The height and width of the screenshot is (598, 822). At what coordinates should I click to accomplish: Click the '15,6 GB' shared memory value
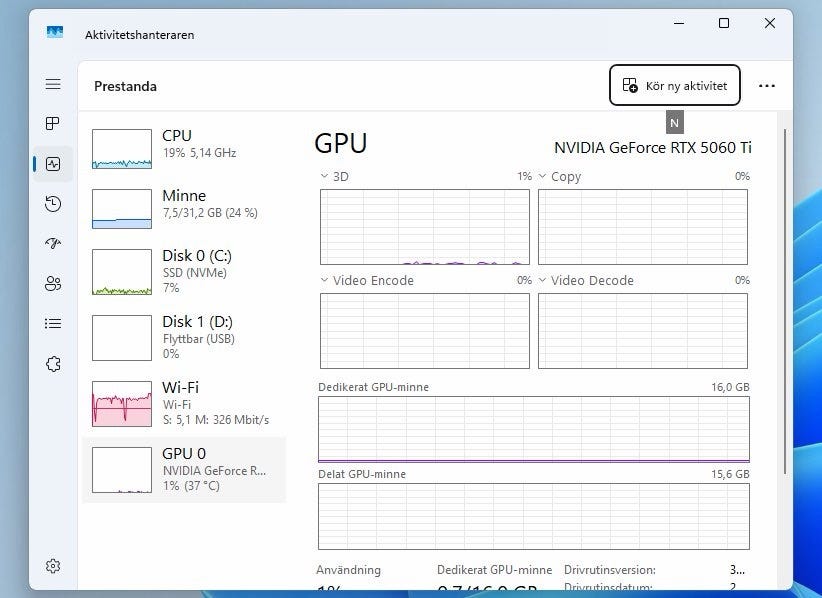click(x=730, y=474)
